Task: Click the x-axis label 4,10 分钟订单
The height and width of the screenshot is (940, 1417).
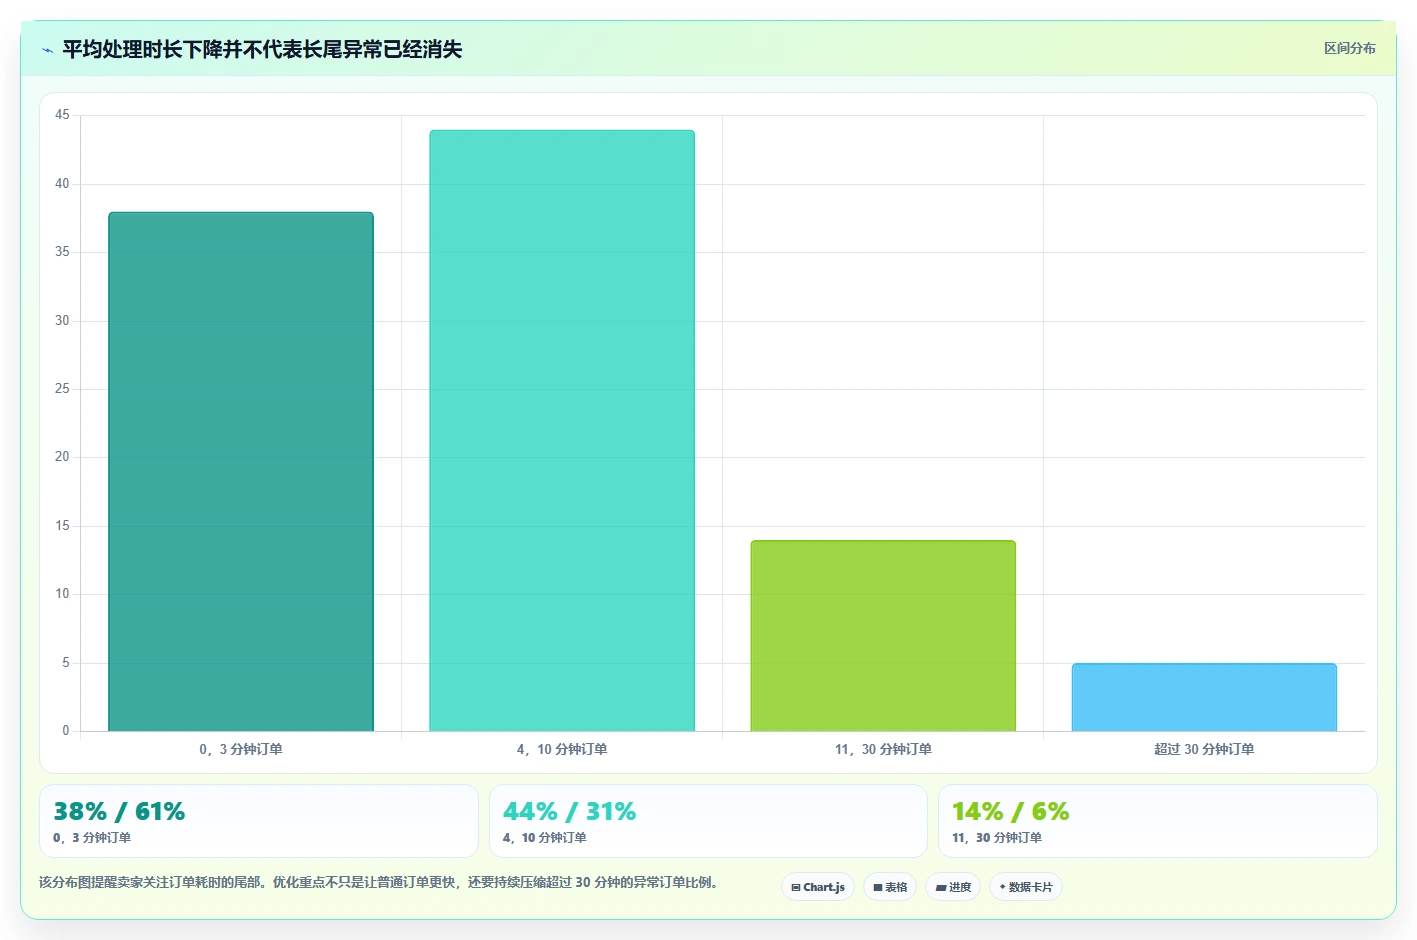Action: click(562, 749)
